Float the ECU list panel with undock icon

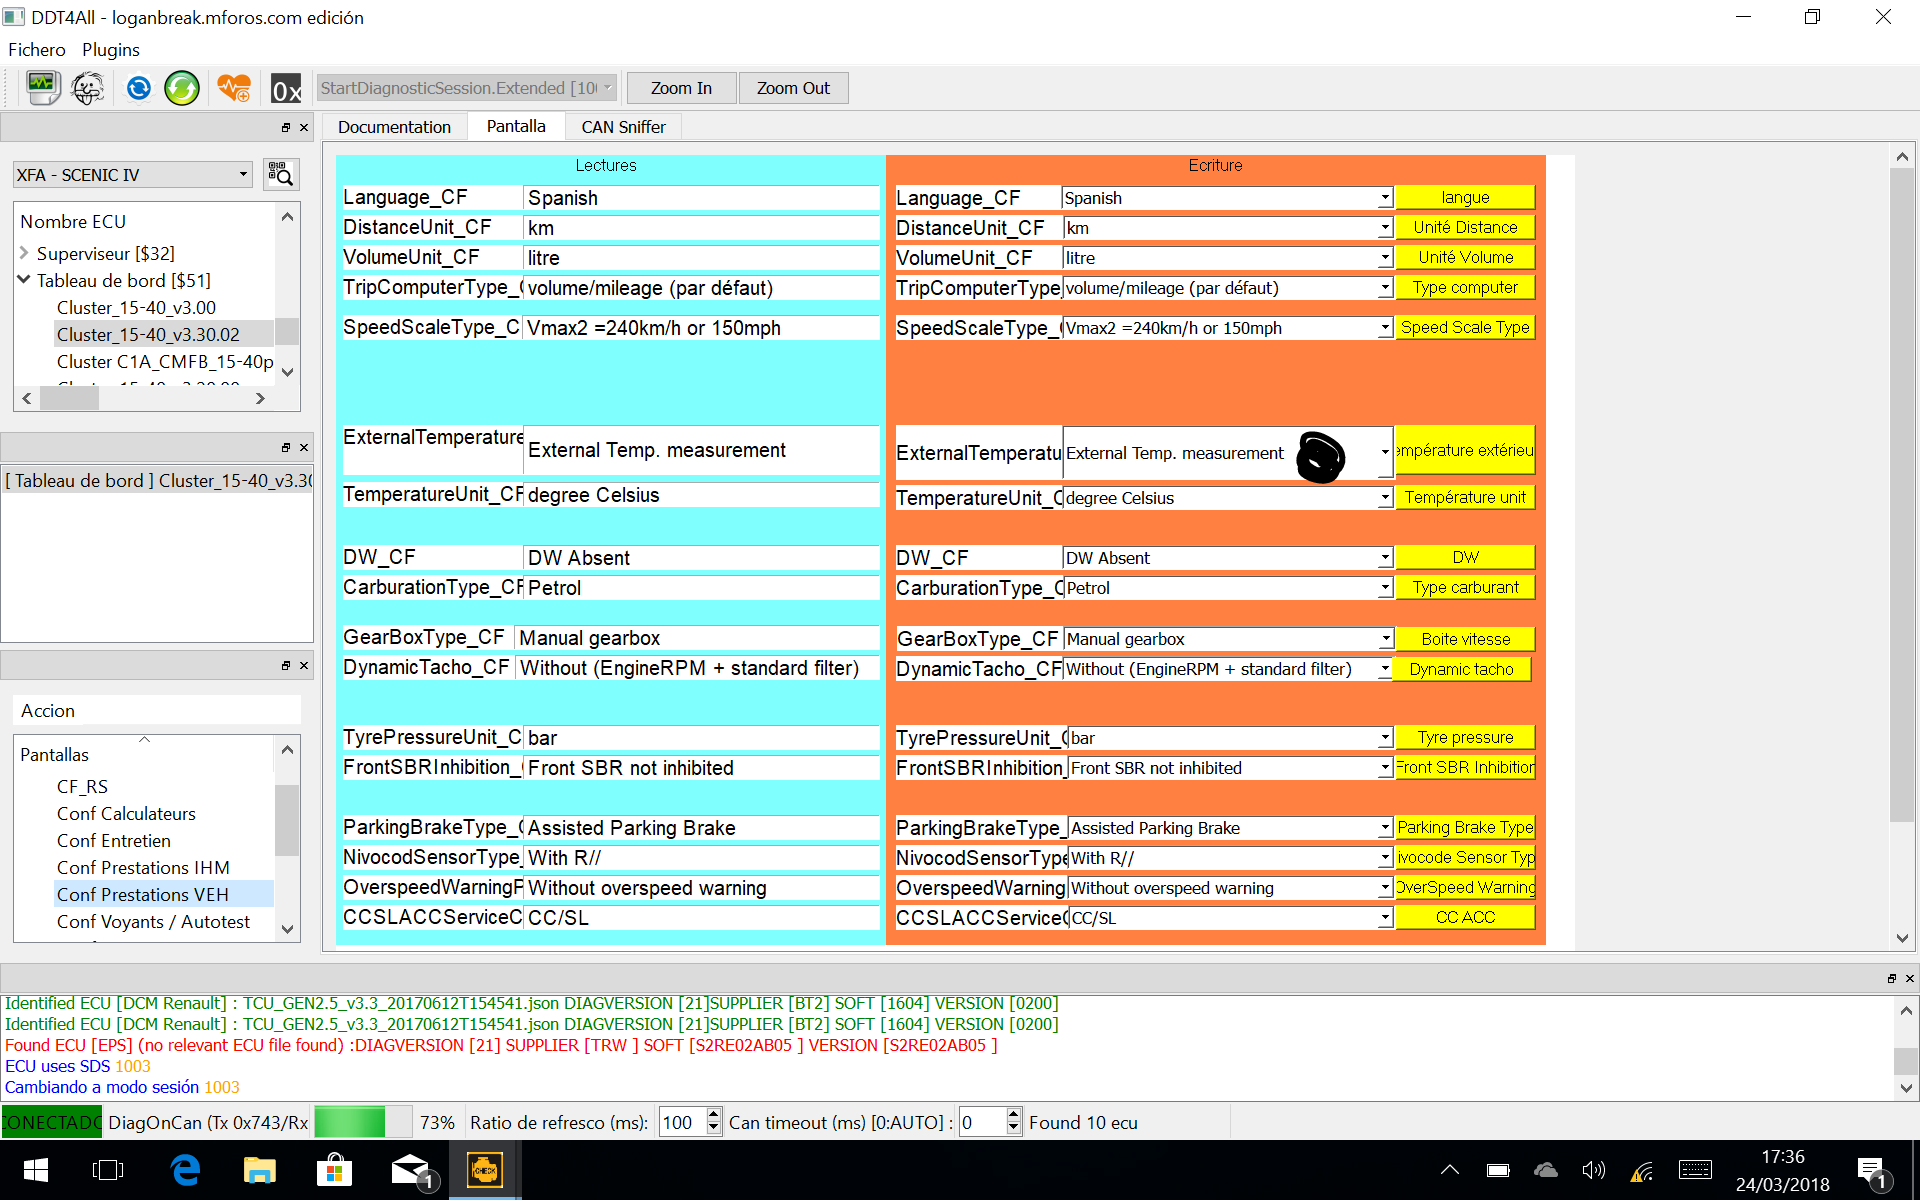286,128
